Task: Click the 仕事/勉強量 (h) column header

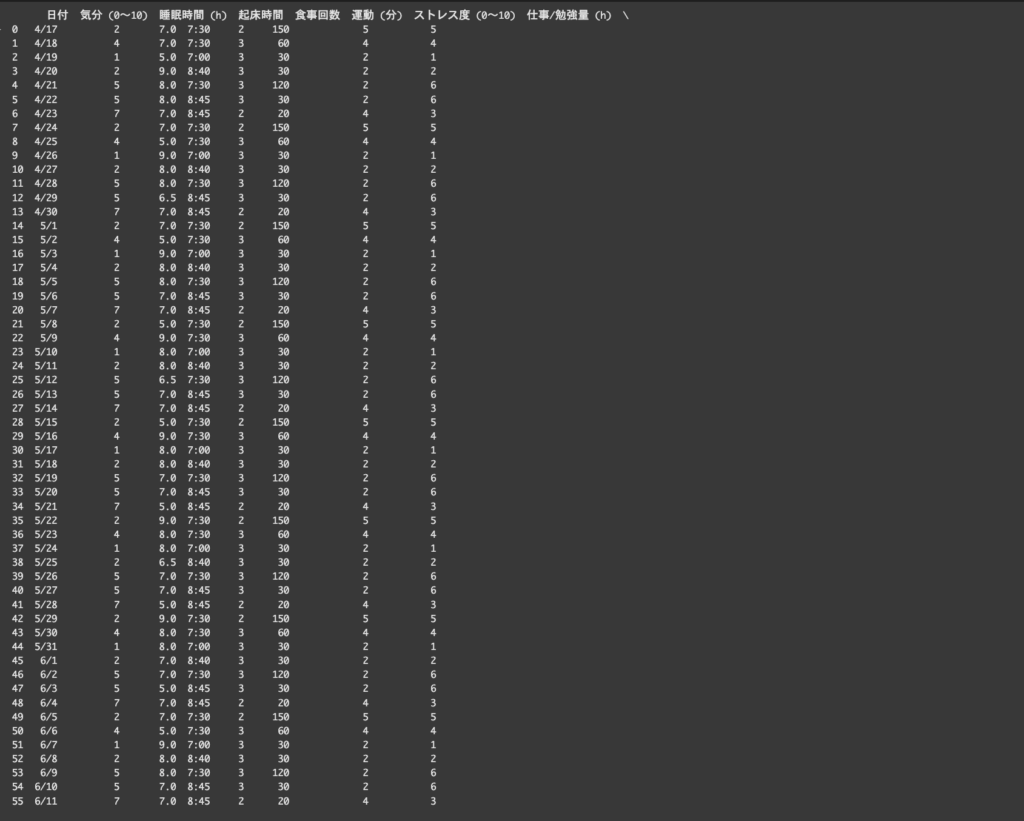Action: click(569, 15)
